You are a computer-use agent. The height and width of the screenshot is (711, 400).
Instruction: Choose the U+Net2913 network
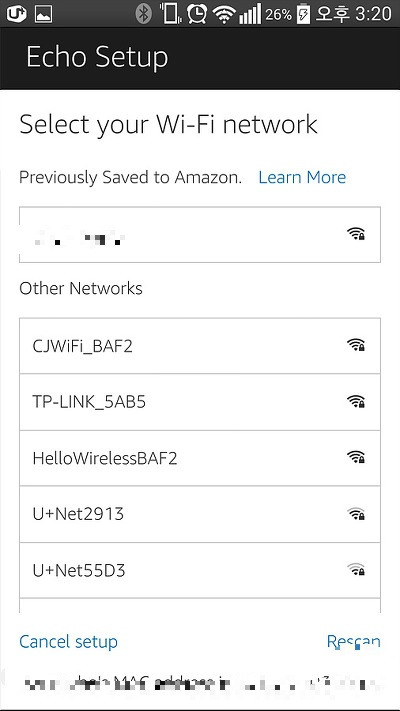pyautogui.click(x=200, y=514)
